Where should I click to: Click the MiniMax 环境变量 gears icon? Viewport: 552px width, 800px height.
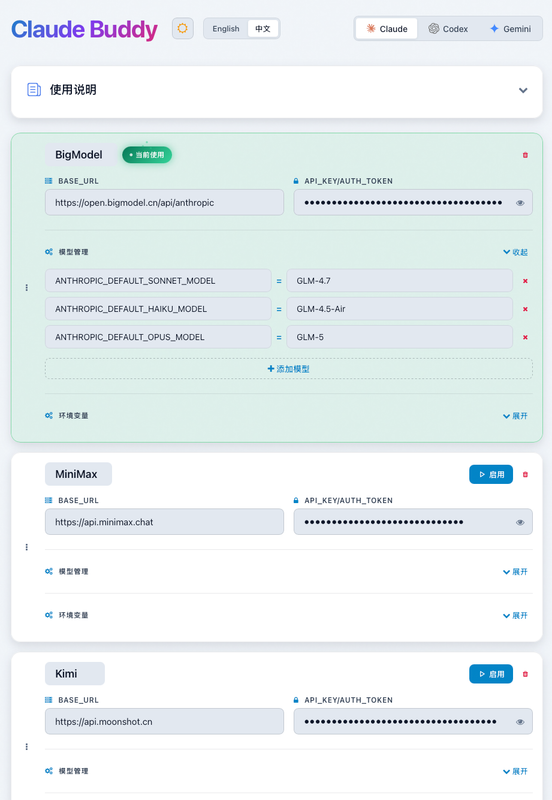click(49, 615)
